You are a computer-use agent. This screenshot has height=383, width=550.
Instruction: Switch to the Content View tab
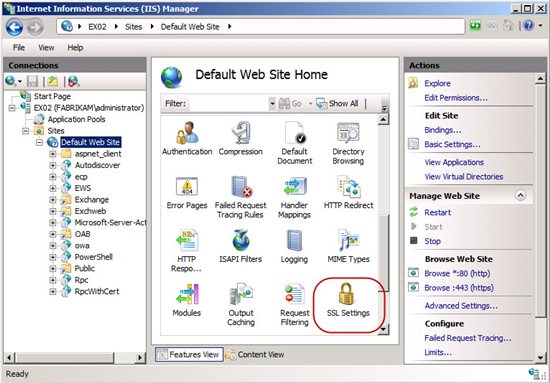(255, 355)
